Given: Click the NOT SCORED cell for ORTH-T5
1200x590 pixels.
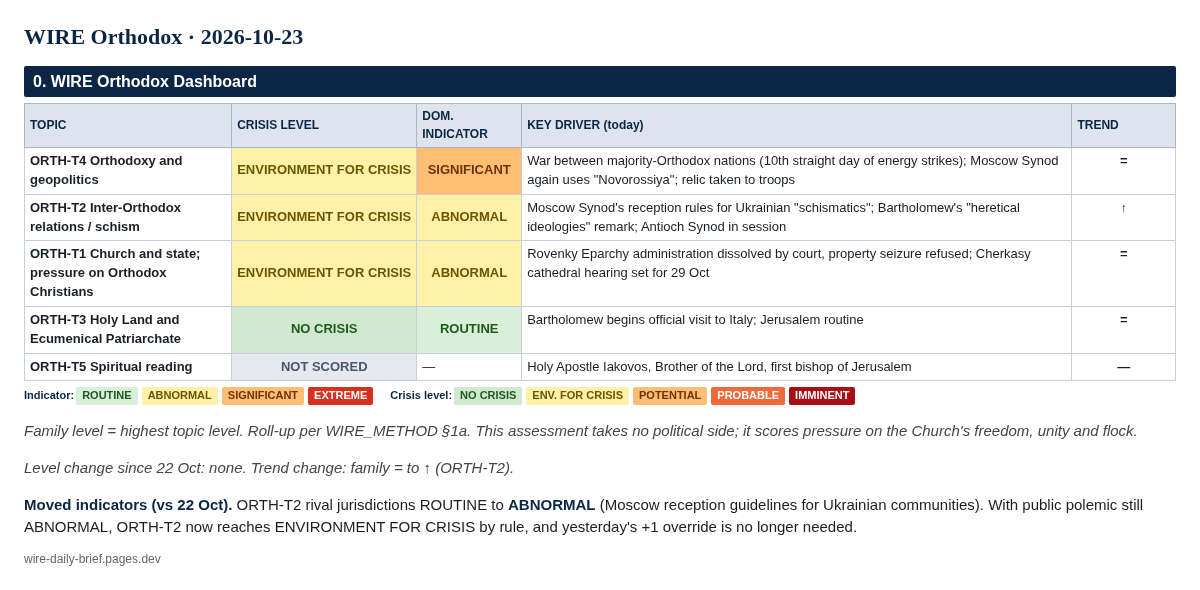Looking at the screenshot, I should coord(324,367).
